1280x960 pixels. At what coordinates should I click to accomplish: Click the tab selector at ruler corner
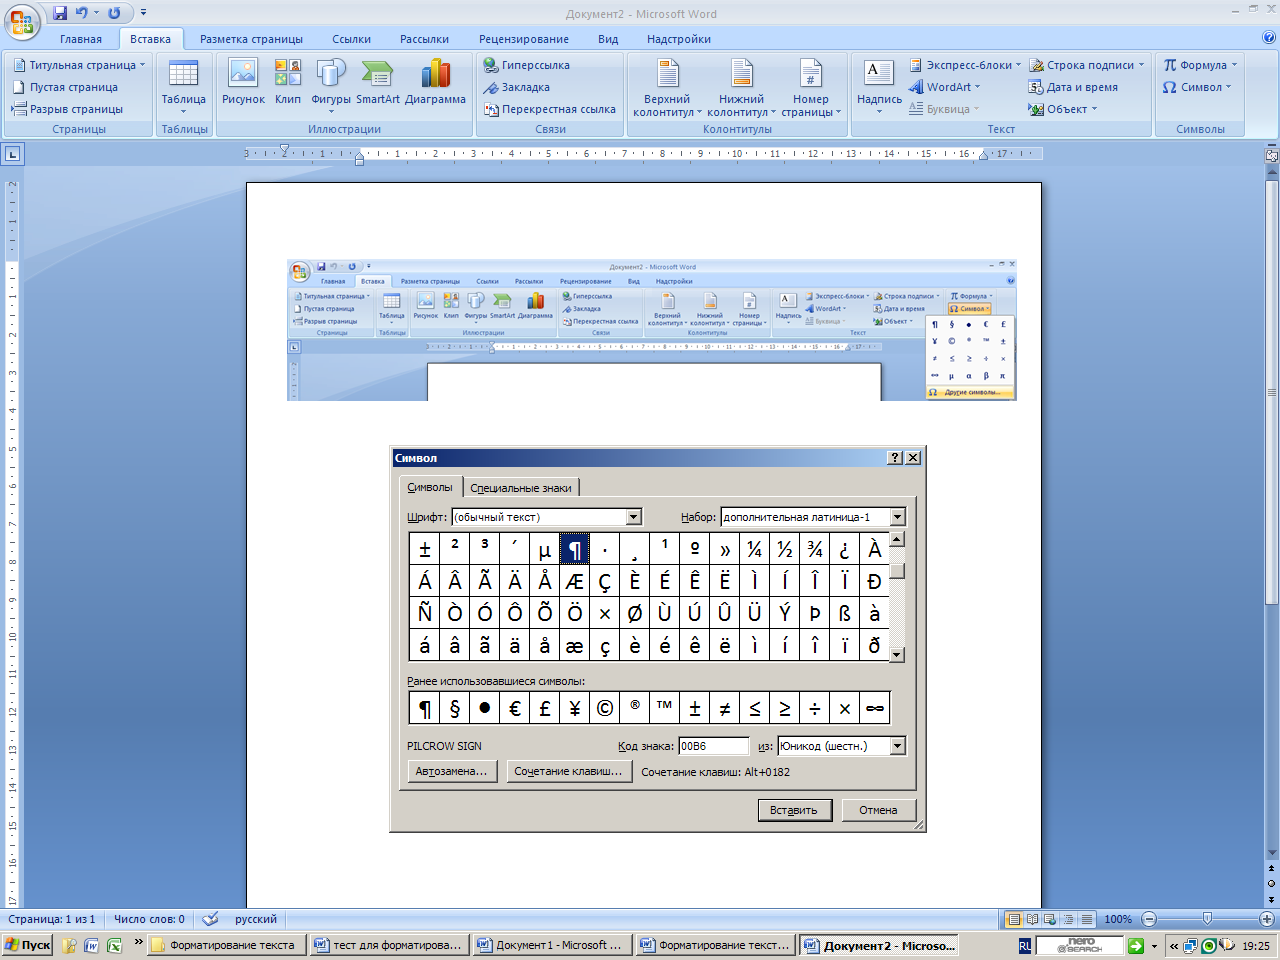pos(13,154)
